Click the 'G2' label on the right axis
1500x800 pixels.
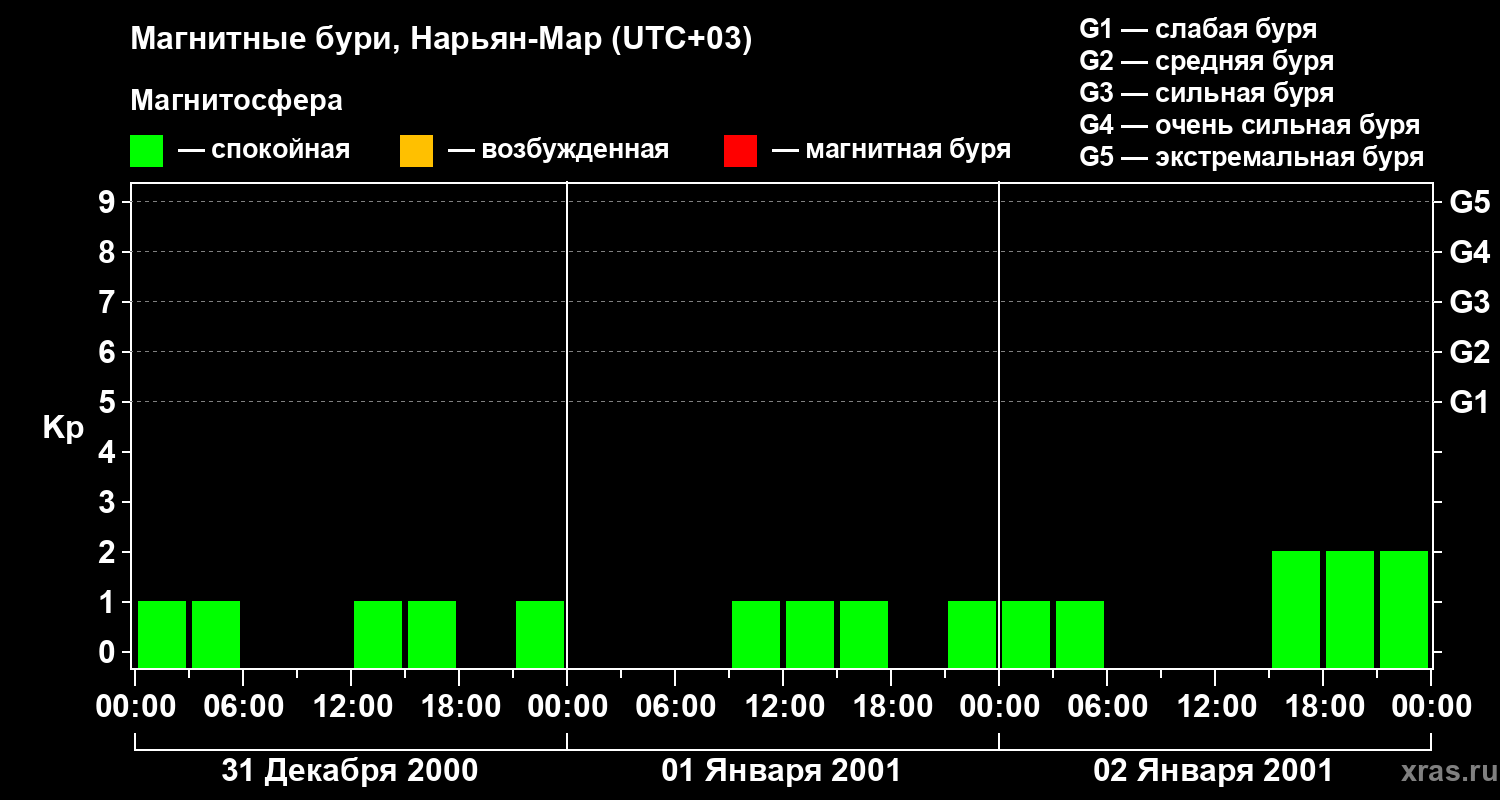point(1469,353)
